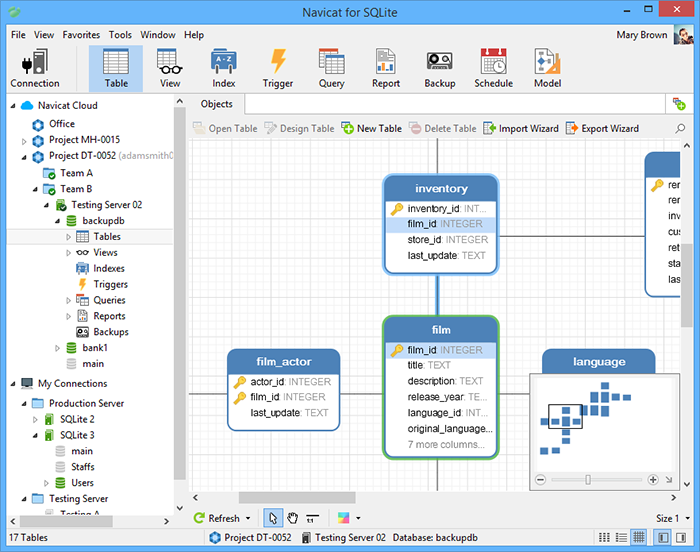Switch to ER diagram view toggle
This screenshot has height=552, width=700.
(x=639, y=537)
